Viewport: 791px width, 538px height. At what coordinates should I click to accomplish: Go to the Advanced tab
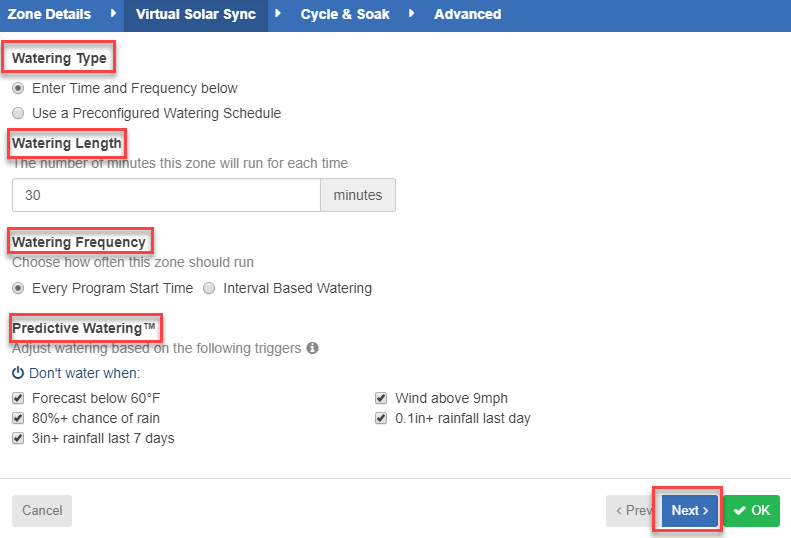tap(468, 14)
